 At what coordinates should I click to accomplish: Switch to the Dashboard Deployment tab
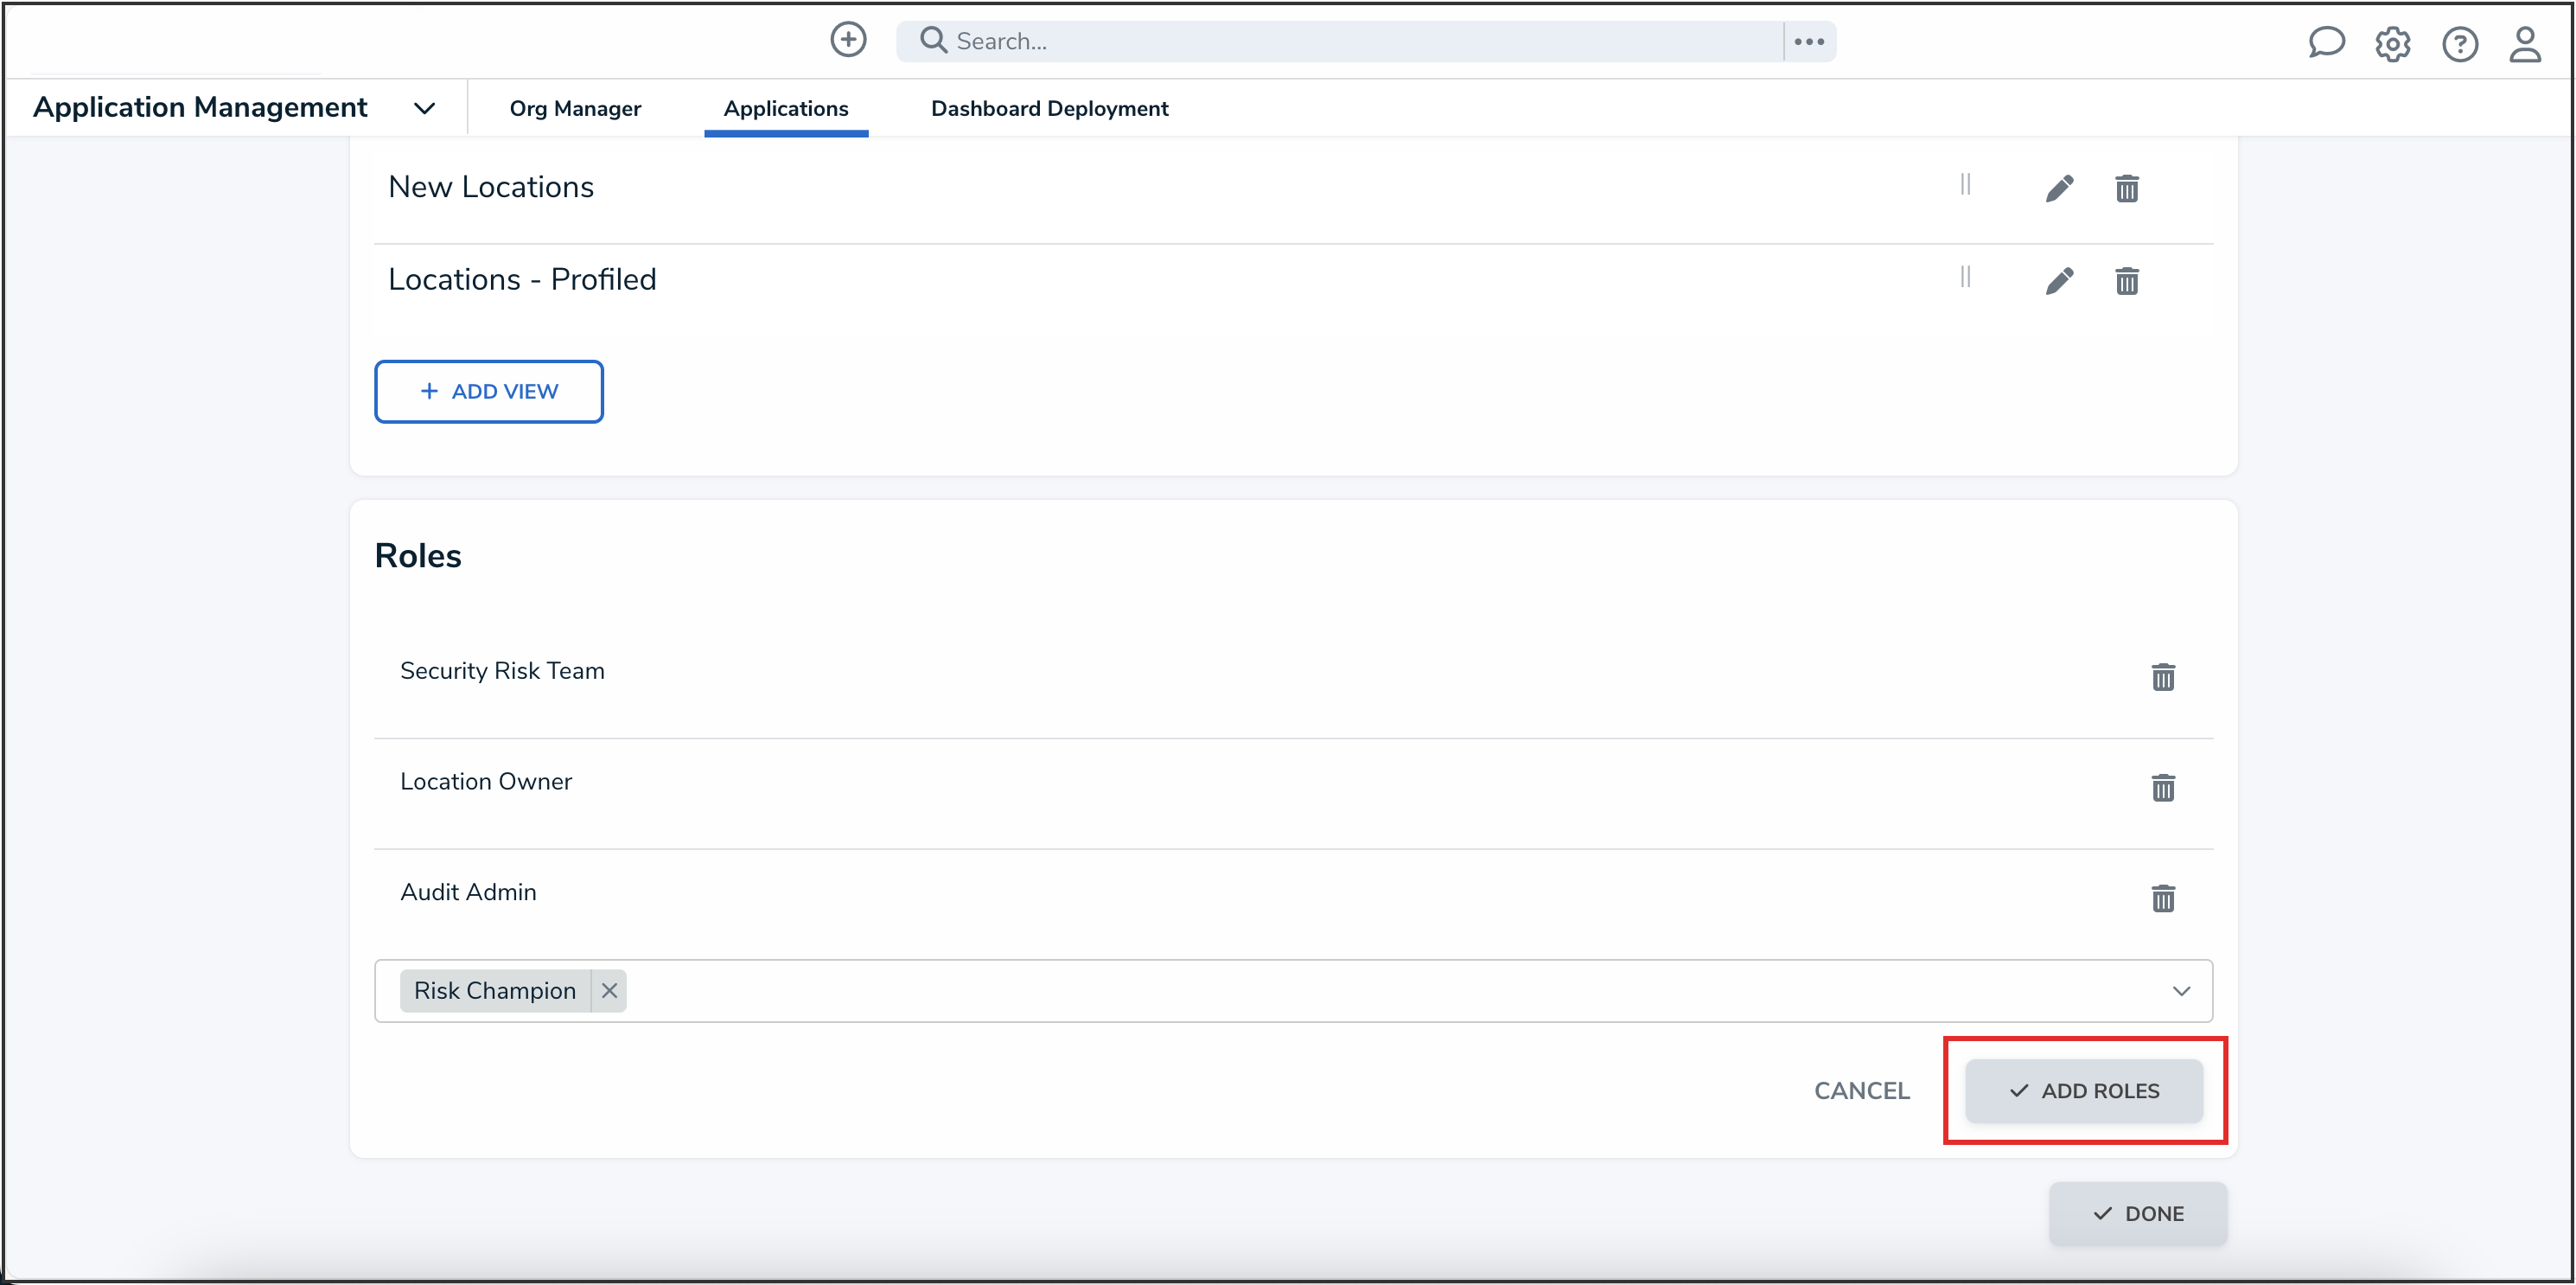click(x=1049, y=108)
